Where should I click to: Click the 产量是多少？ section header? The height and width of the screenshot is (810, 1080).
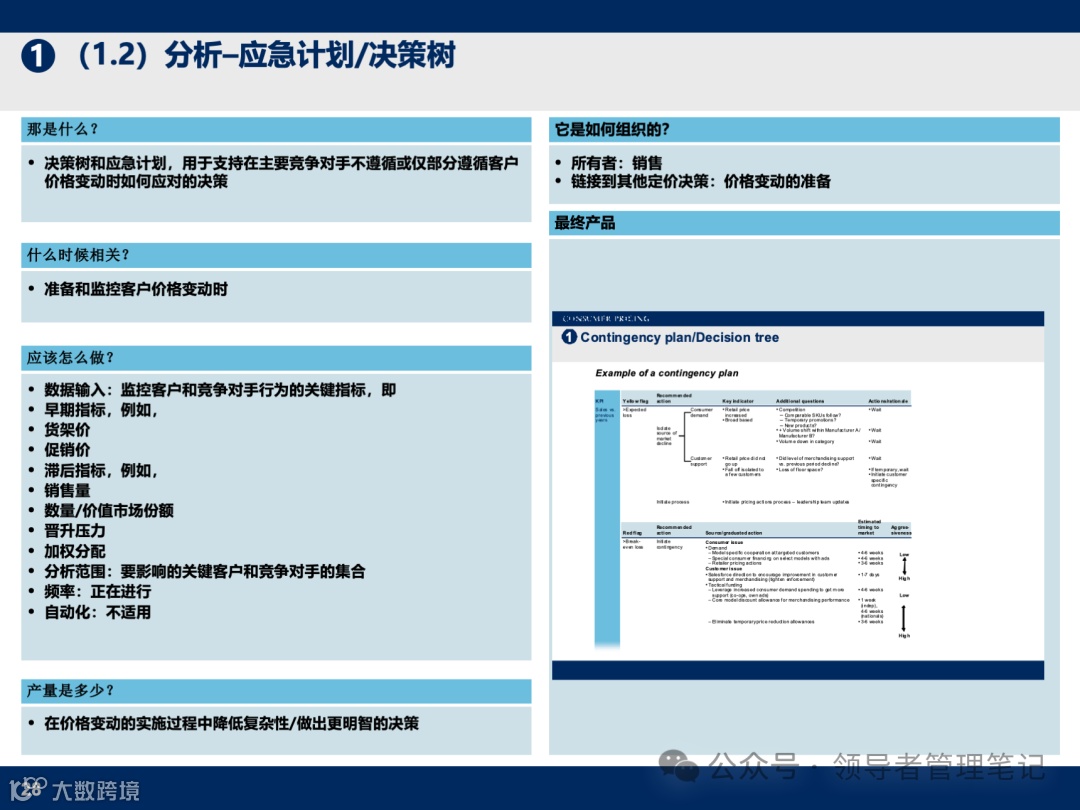(x=276, y=691)
